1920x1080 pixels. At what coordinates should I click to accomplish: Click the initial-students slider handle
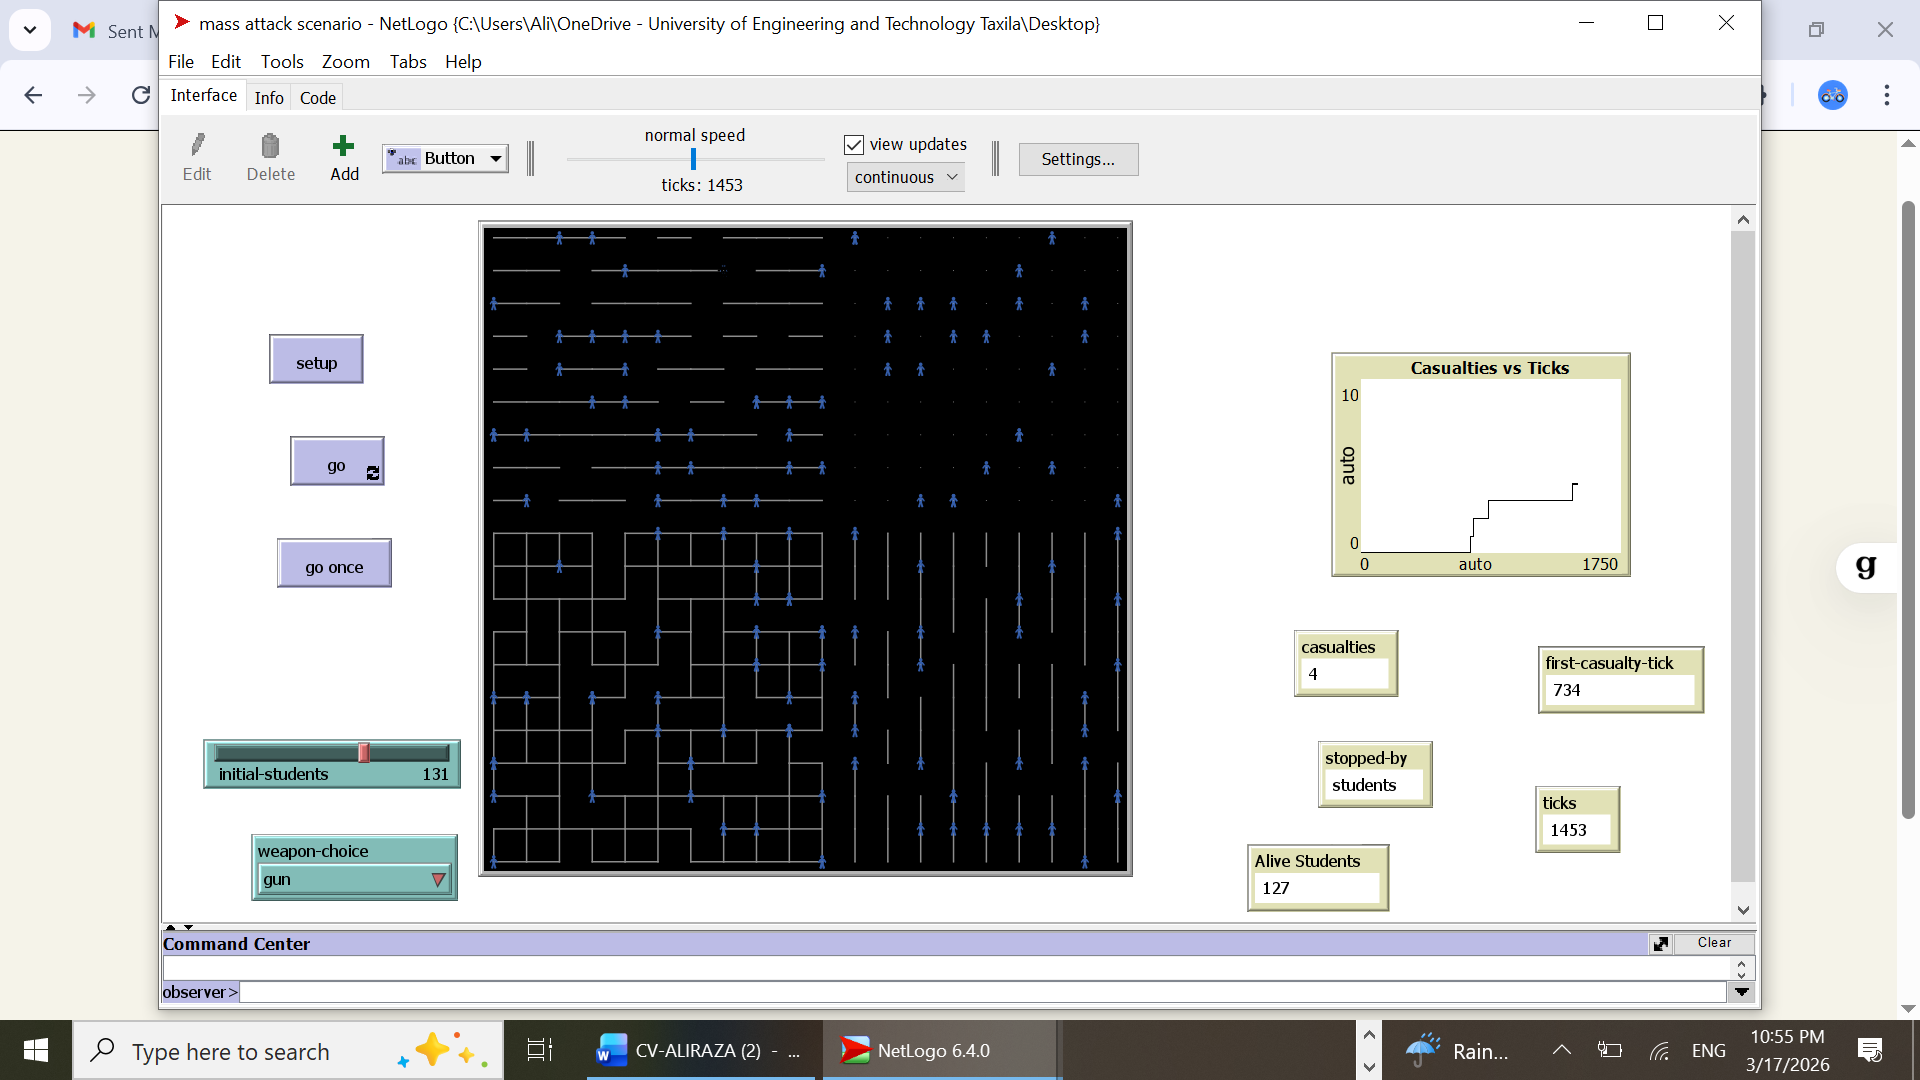tap(364, 753)
